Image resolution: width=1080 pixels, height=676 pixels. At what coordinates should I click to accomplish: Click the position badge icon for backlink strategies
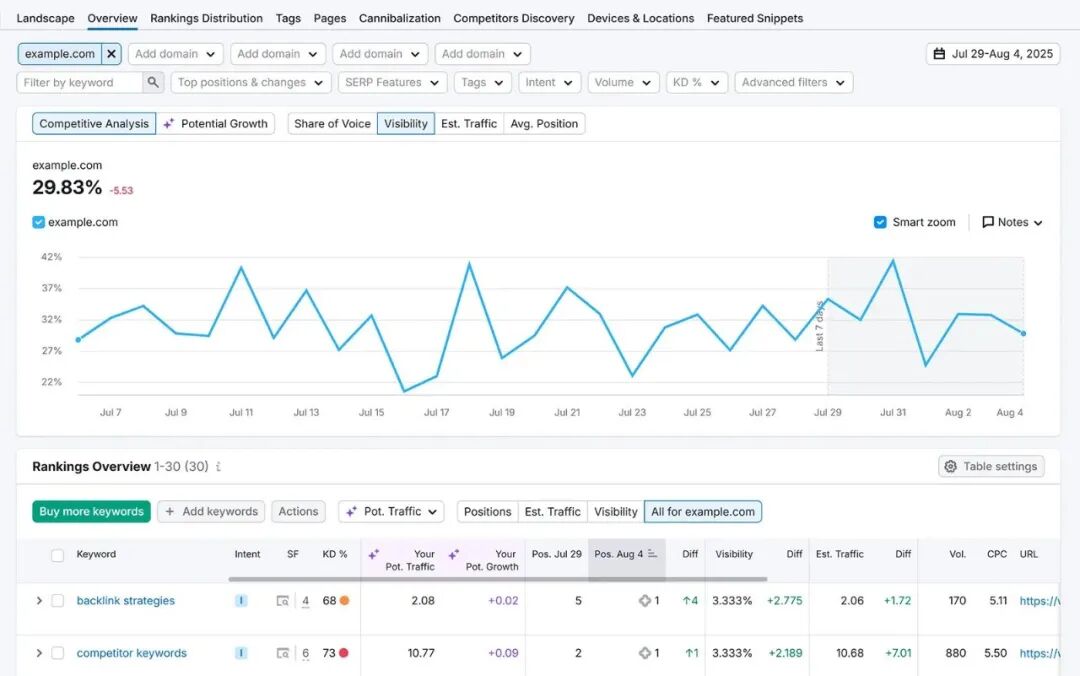pyautogui.click(x=645, y=601)
